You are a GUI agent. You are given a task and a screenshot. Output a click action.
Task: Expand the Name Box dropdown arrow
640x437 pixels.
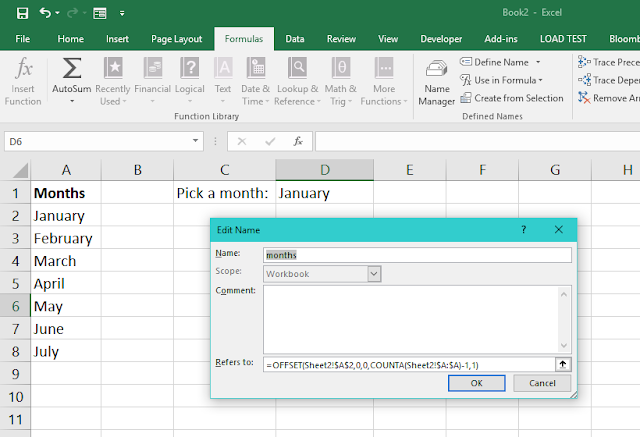pyautogui.click(x=196, y=141)
